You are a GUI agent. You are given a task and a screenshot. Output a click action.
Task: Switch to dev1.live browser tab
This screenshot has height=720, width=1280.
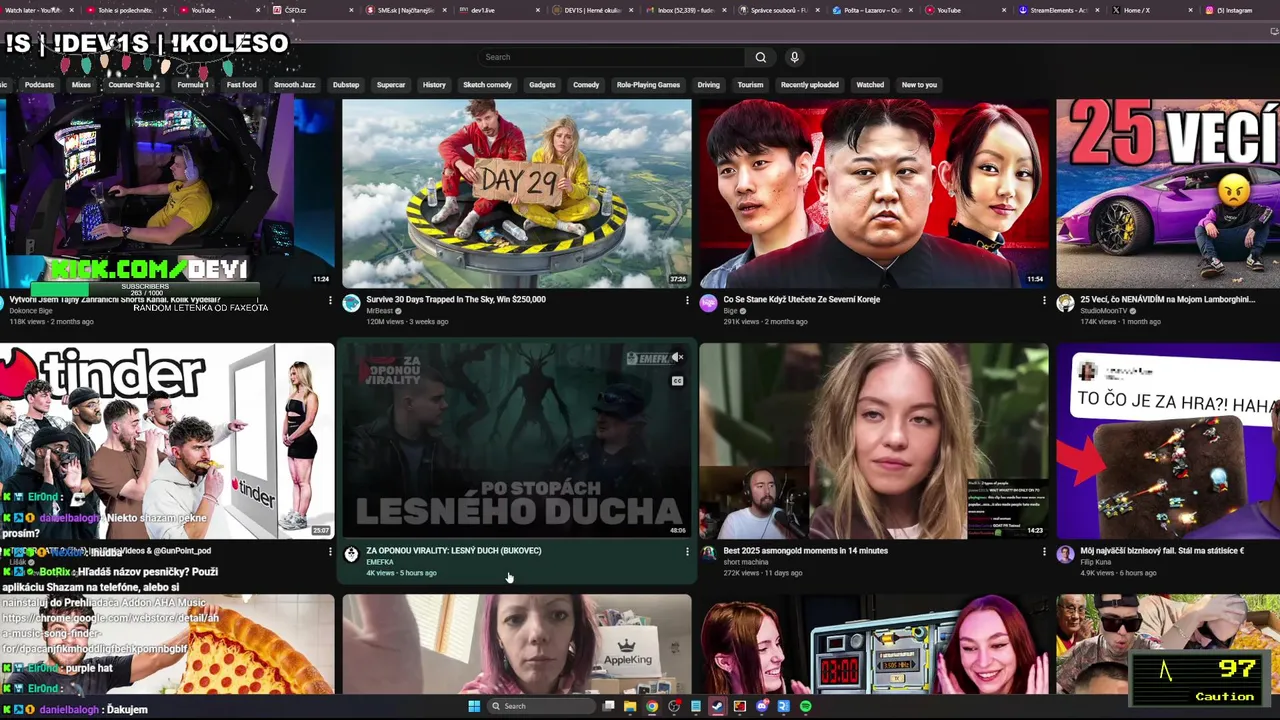click(x=500, y=10)
